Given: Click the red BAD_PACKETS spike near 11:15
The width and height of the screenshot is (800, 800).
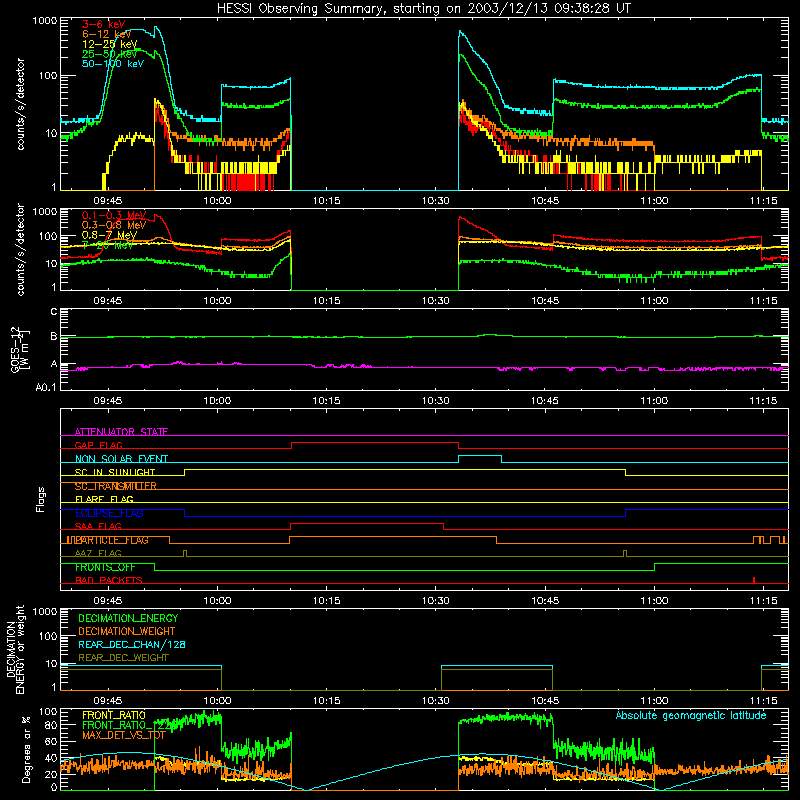Looking at the screenshot, I should pyautogui.click(x=754, y=580).
